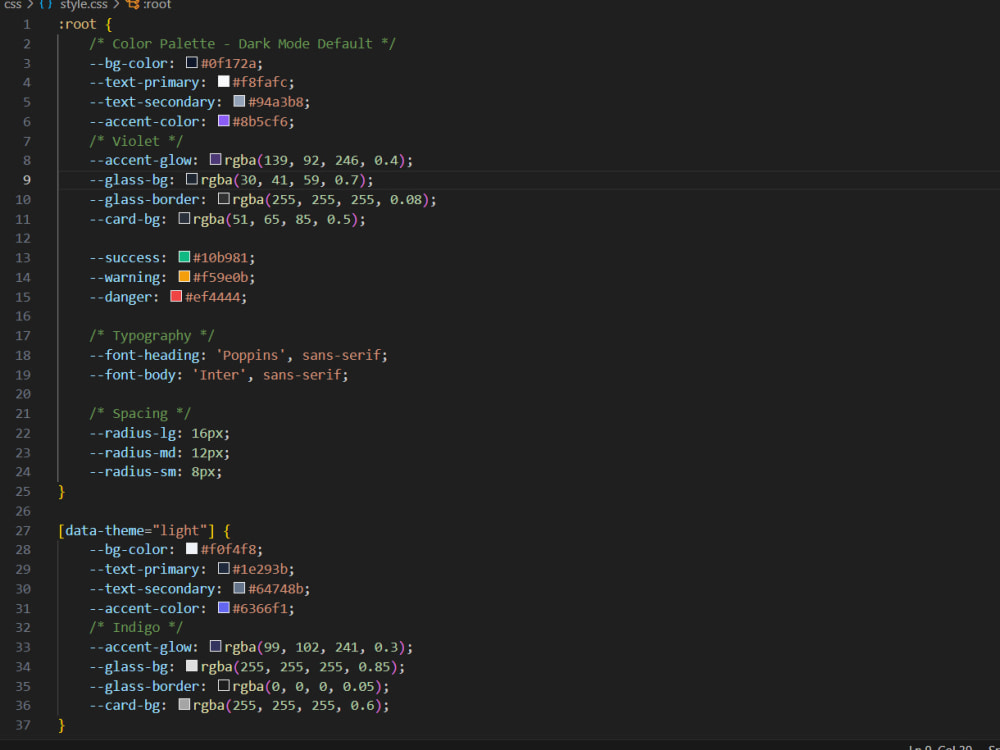Viewport: 1000px width, 750px height.
Task: Open swatch for rgba(255, 255, 255, 0.08)
Action: point(223,199)
